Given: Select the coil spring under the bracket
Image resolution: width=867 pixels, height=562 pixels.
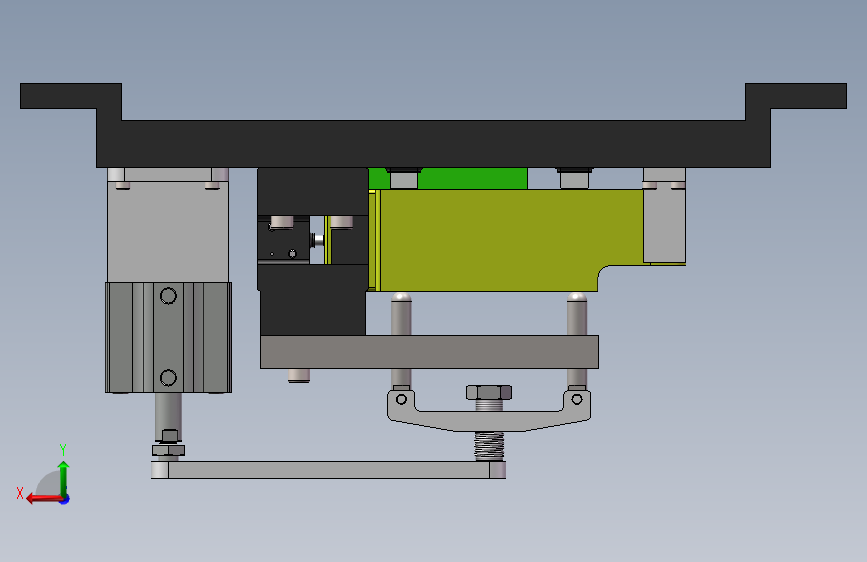Looking at the screenshot, I should 489,446.
